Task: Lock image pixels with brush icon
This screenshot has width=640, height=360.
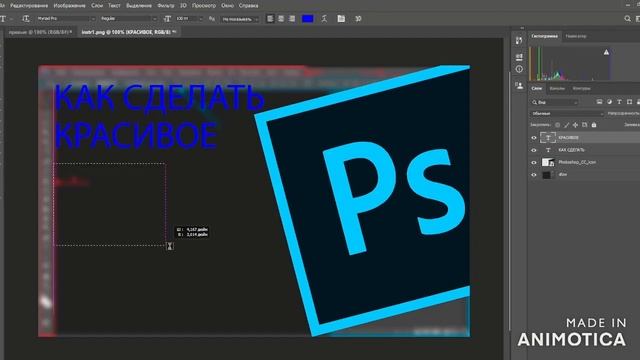Action: click(x=567, y=125)
